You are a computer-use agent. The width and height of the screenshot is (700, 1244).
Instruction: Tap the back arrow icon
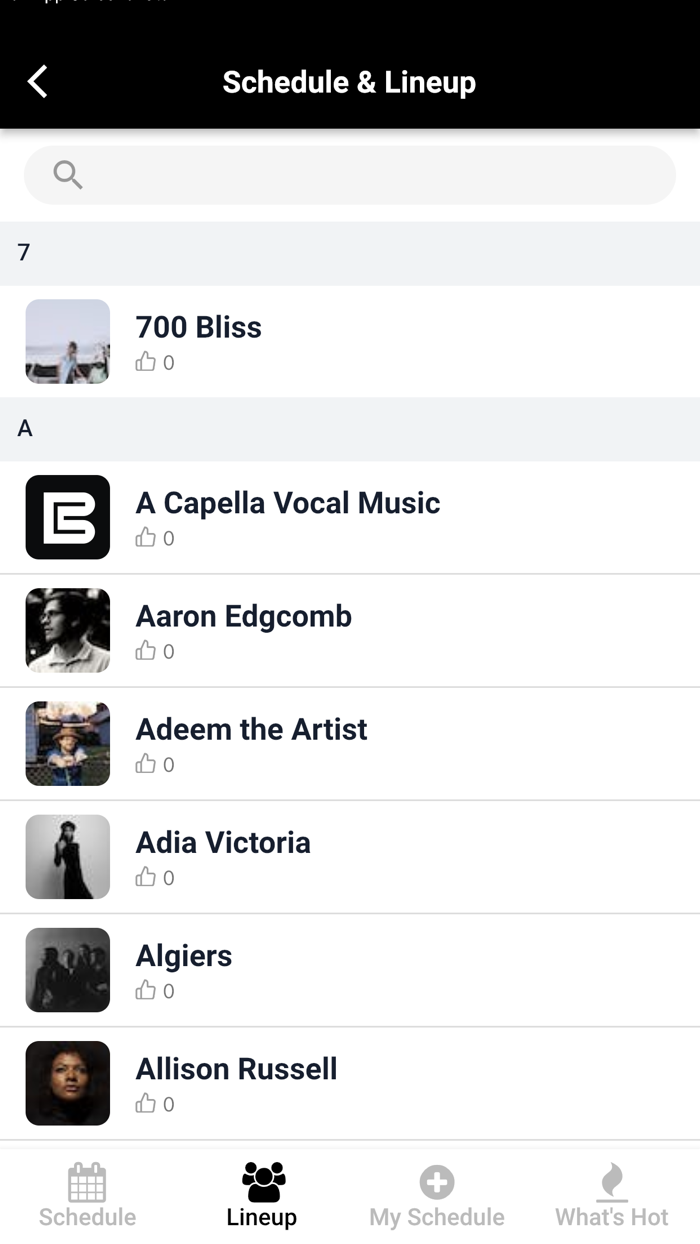[38, 81]
